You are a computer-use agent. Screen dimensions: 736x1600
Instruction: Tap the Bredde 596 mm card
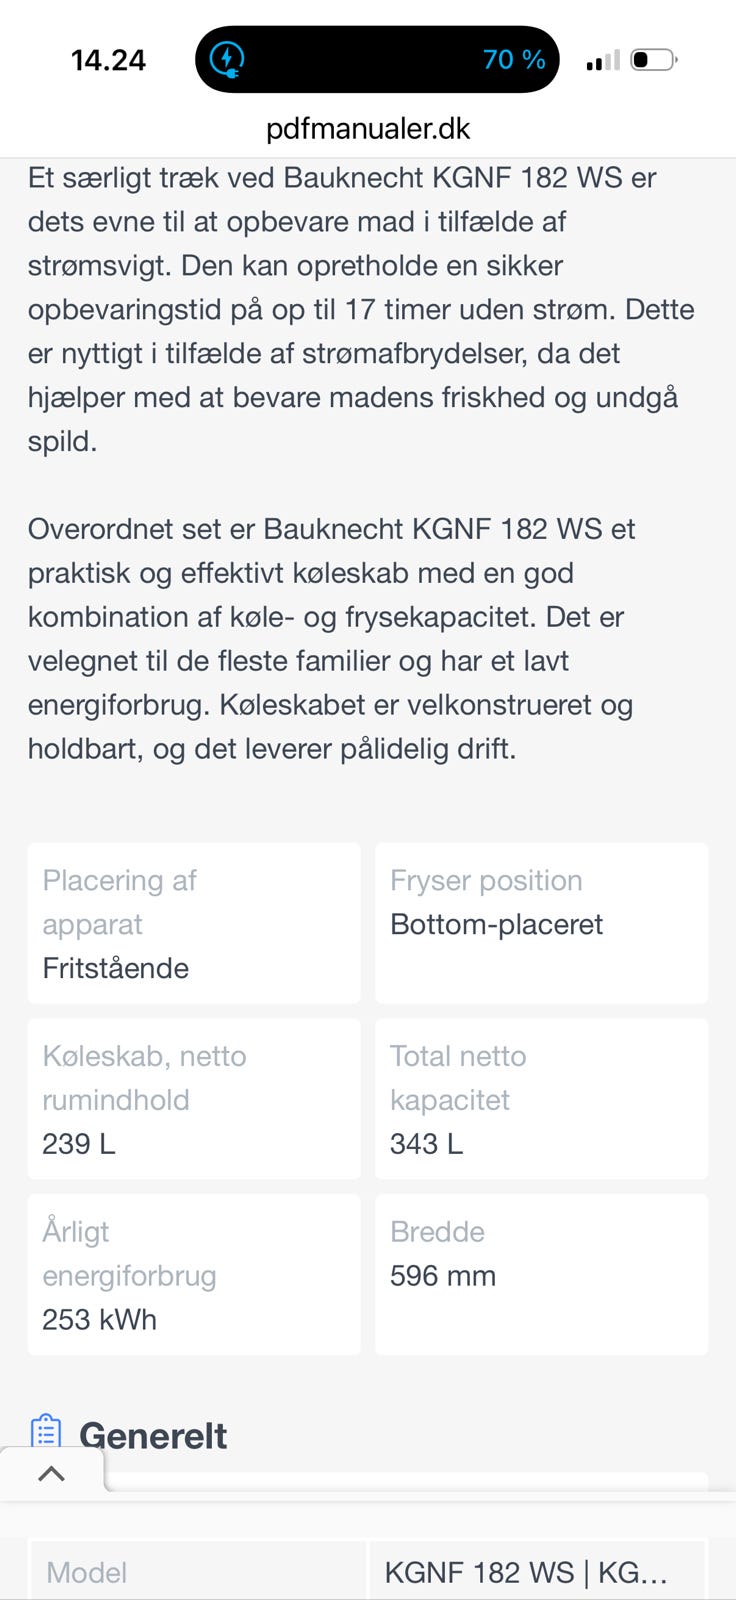pos(541,1275)
